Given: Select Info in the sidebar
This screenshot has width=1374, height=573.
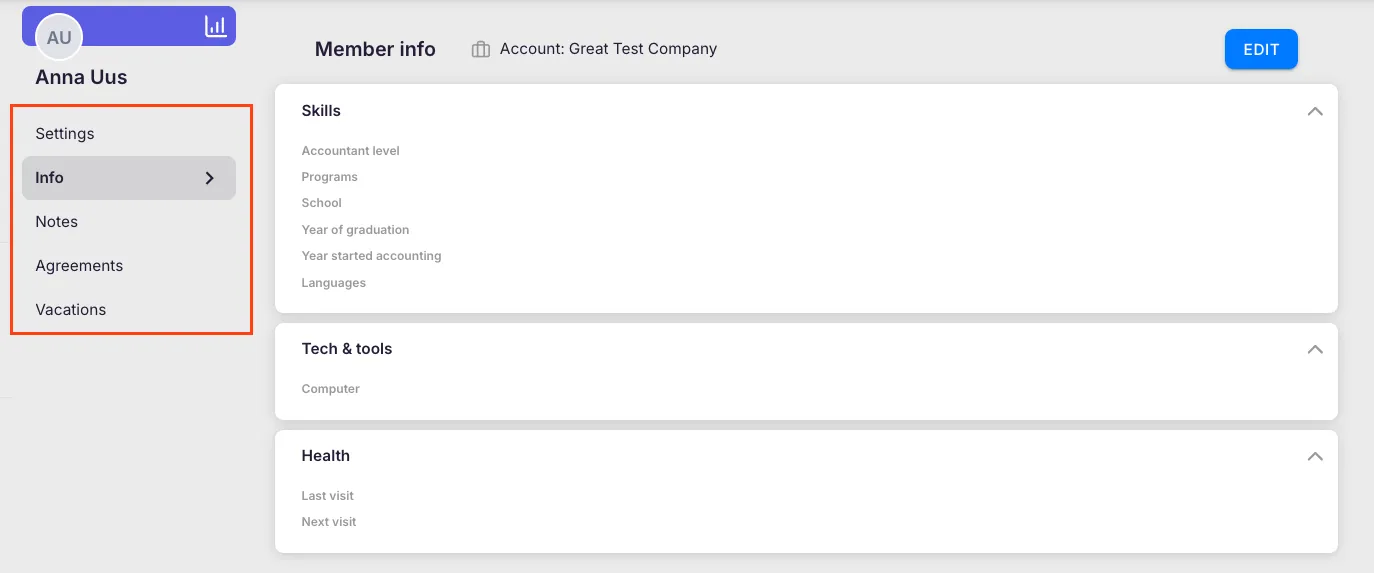Looking at the screenshot, I should (50, 178).
